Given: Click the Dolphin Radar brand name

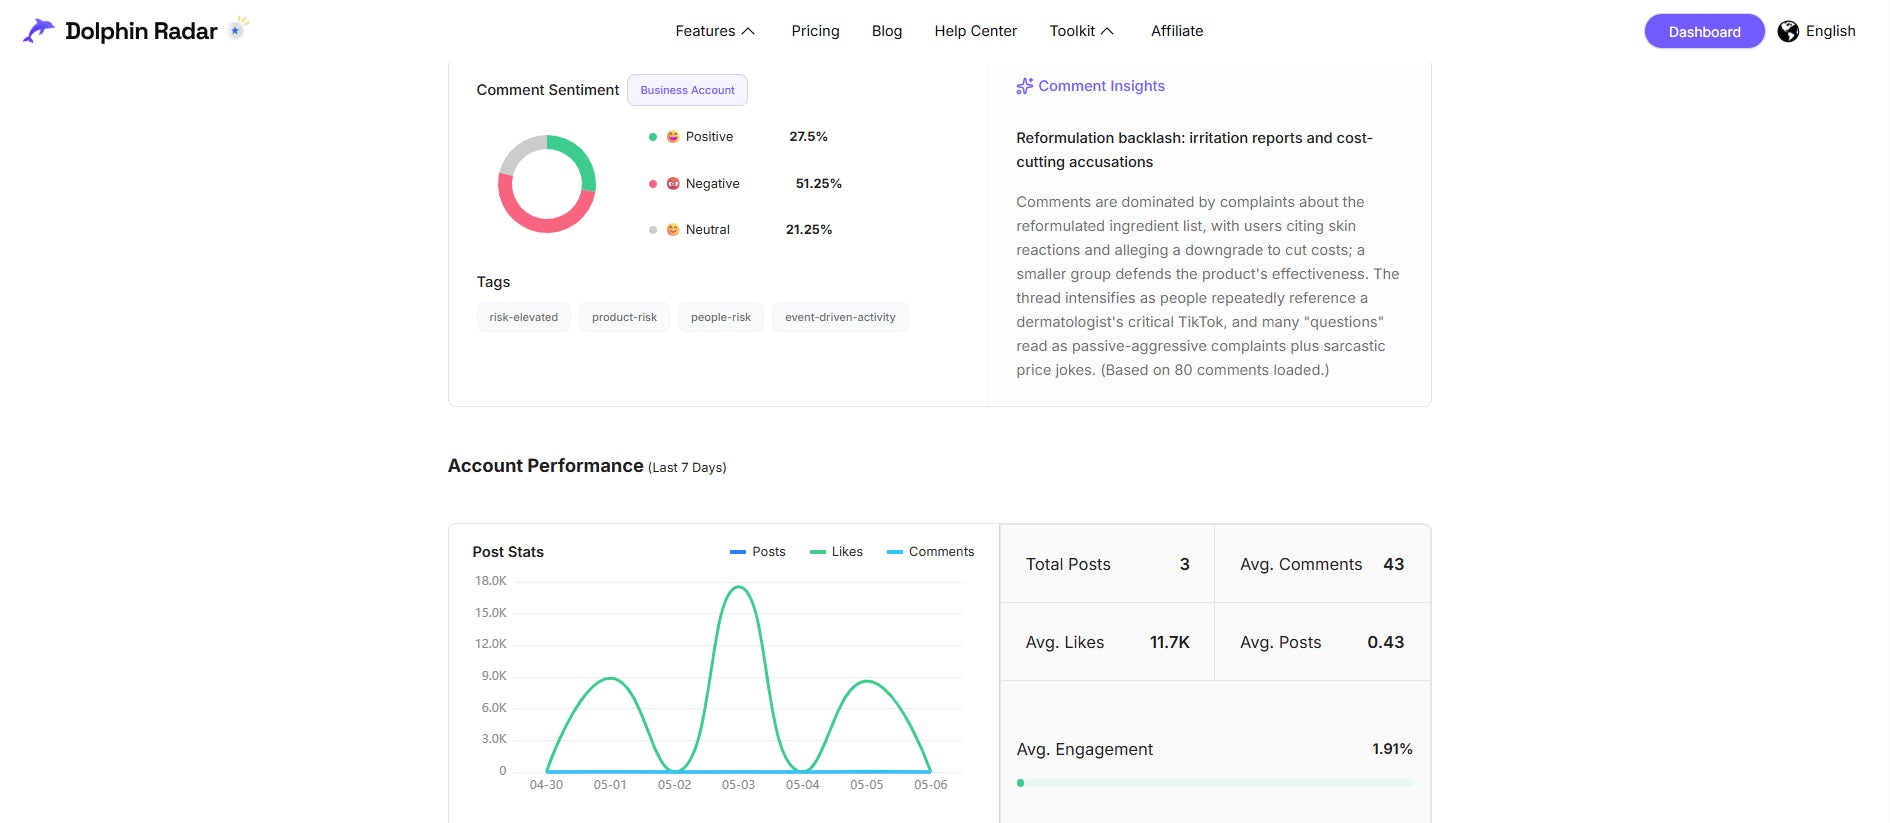Looking at the screenshot, I should pyautogui.click(x=141, y=31).
